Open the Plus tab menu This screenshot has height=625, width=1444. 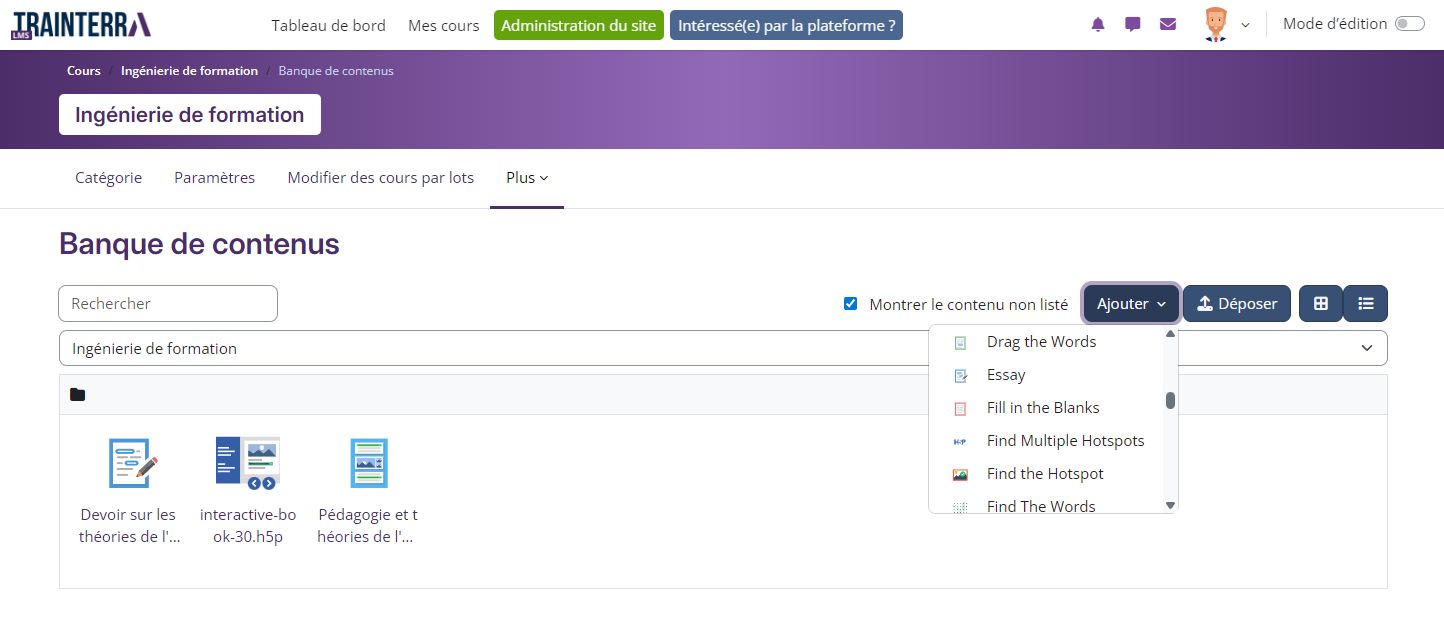click(526, 178)
